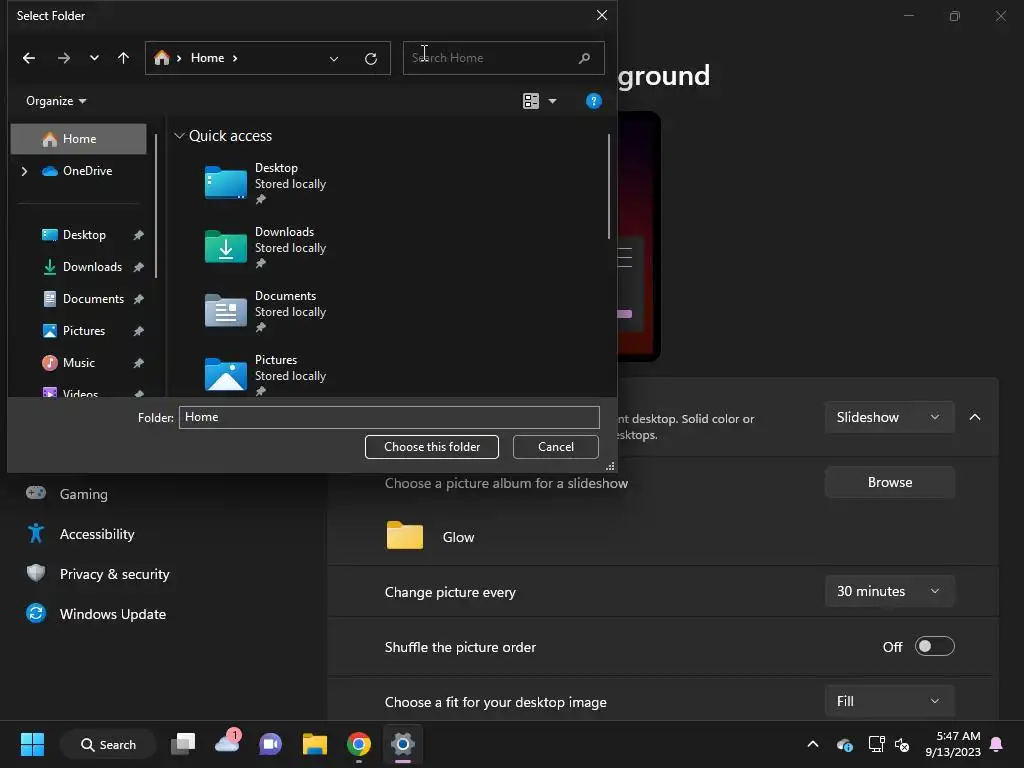Go up one folder level

tap(123, 58)
